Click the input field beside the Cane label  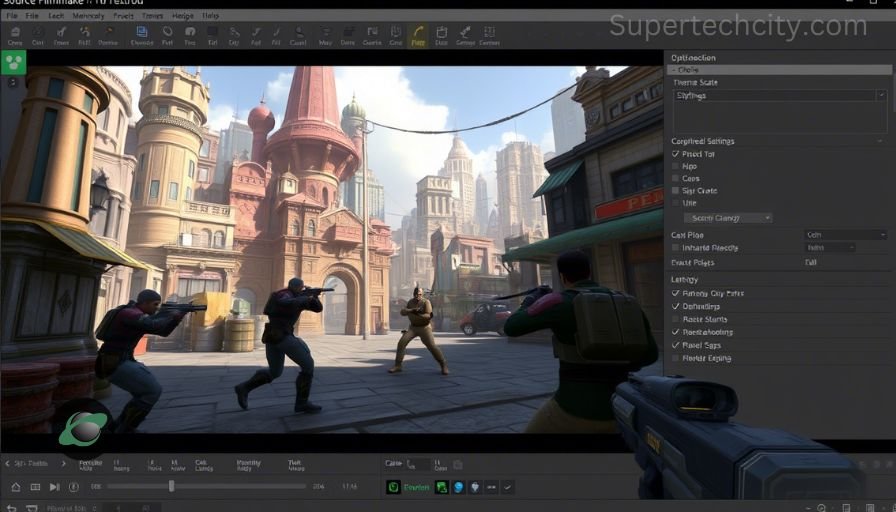pos(418,465)
